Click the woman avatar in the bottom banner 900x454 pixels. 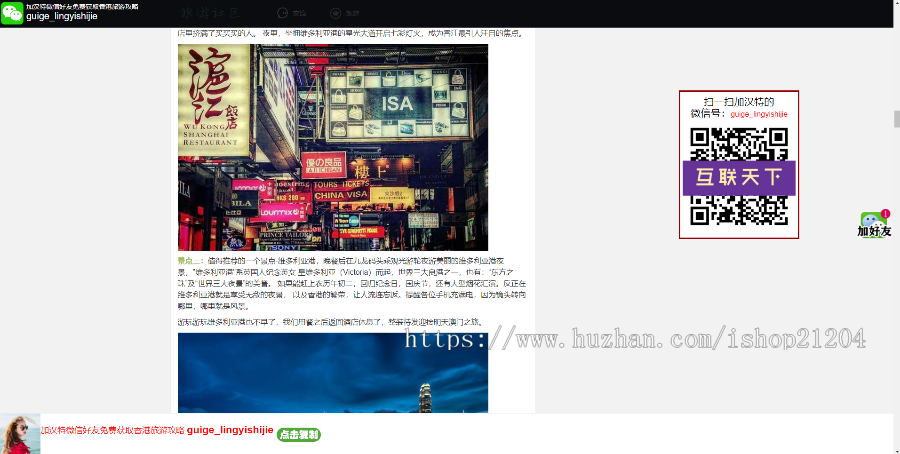20,433
